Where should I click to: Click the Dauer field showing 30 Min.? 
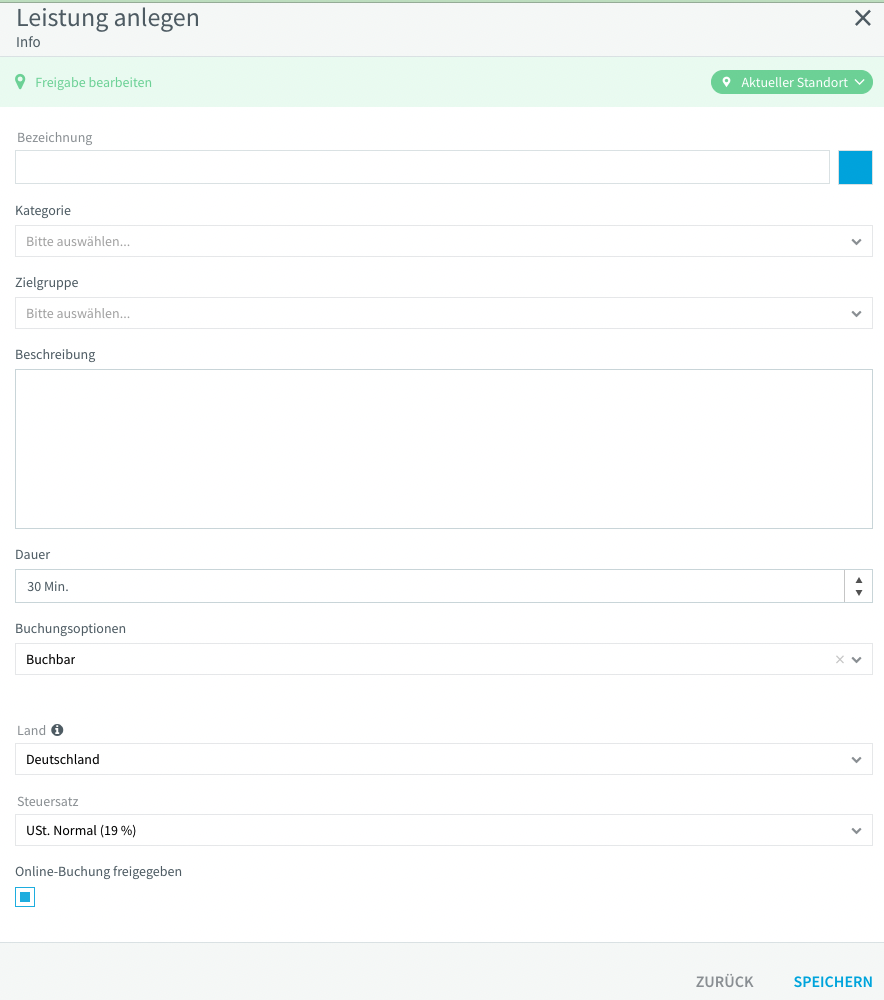point(430,586)
